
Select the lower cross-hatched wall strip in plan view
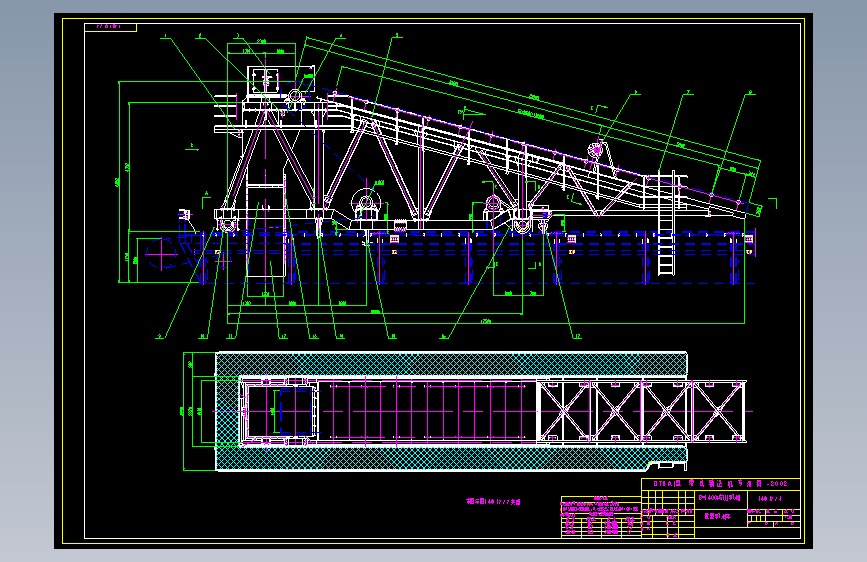[x=451, y=457]
